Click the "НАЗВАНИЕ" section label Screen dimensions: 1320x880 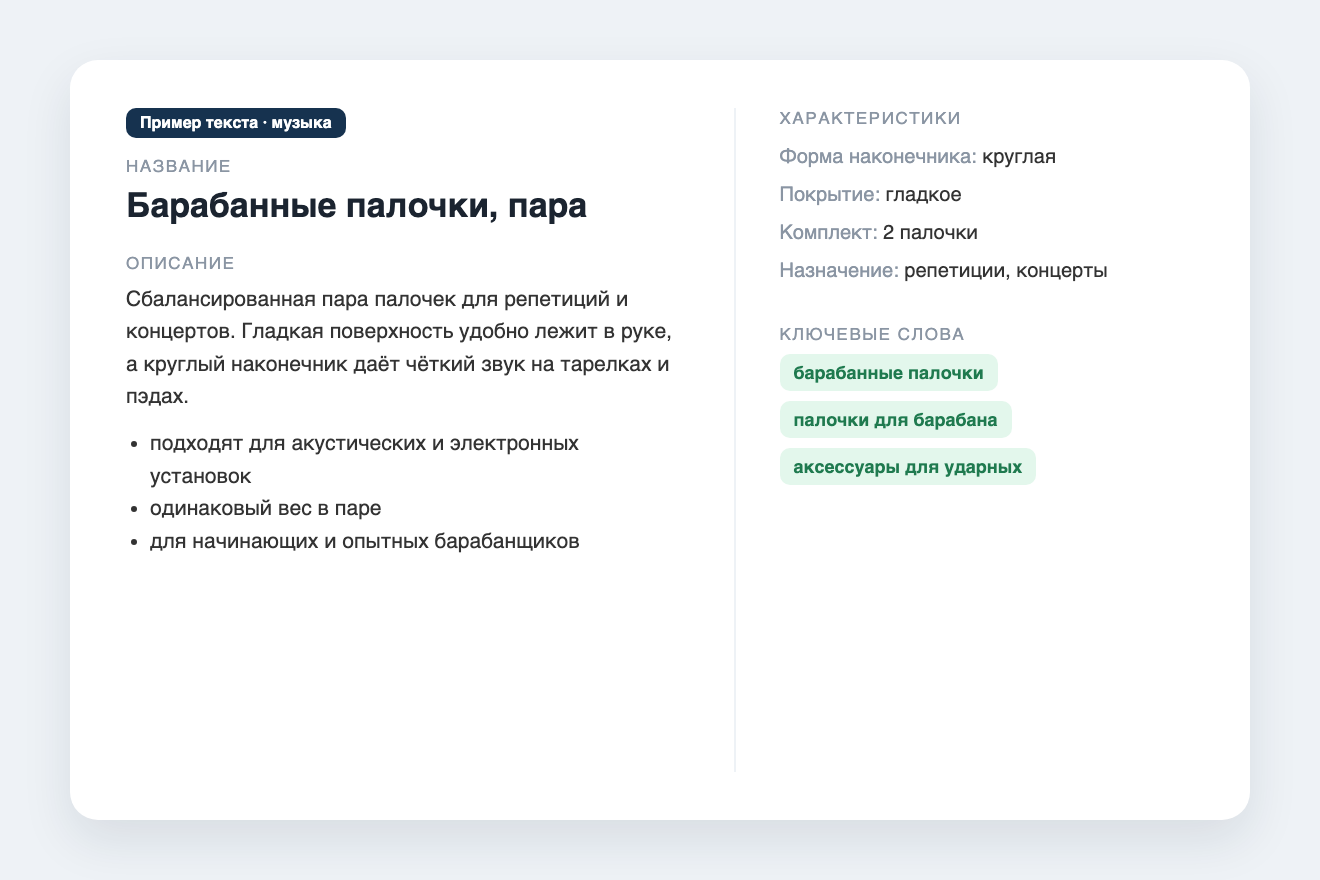[x=179, y=166]
